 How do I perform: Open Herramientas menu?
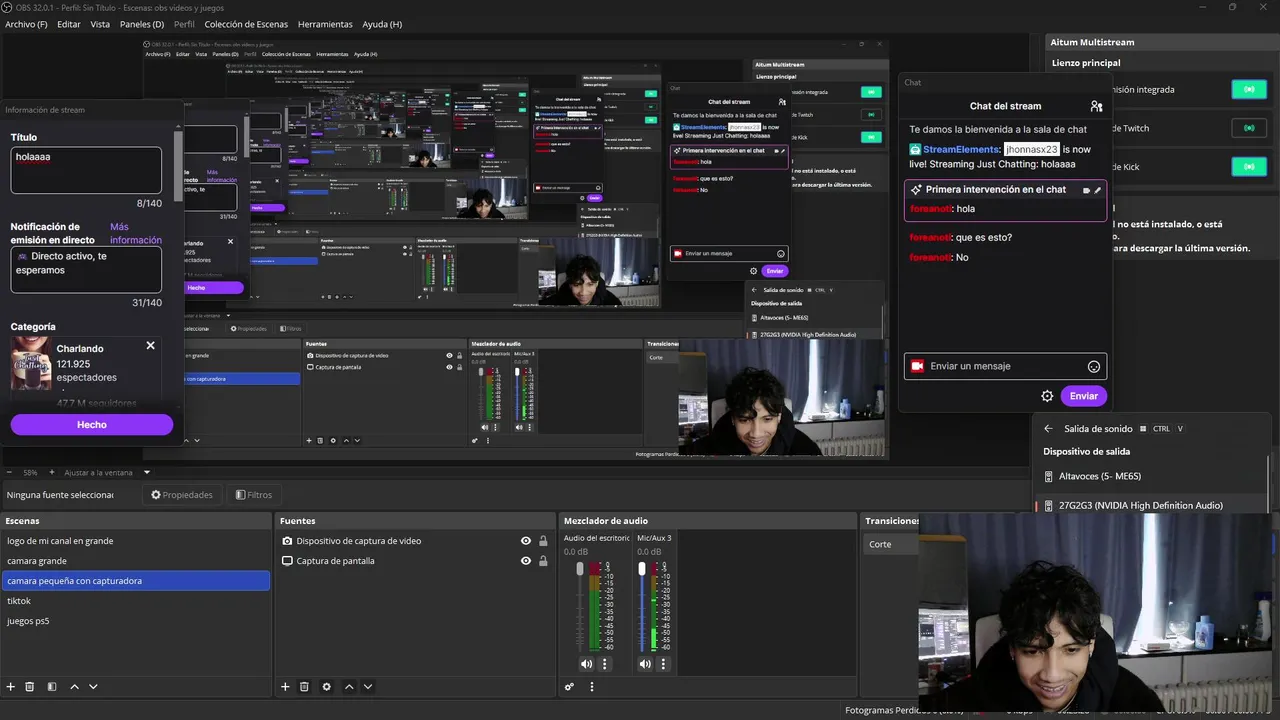(325, 24)
